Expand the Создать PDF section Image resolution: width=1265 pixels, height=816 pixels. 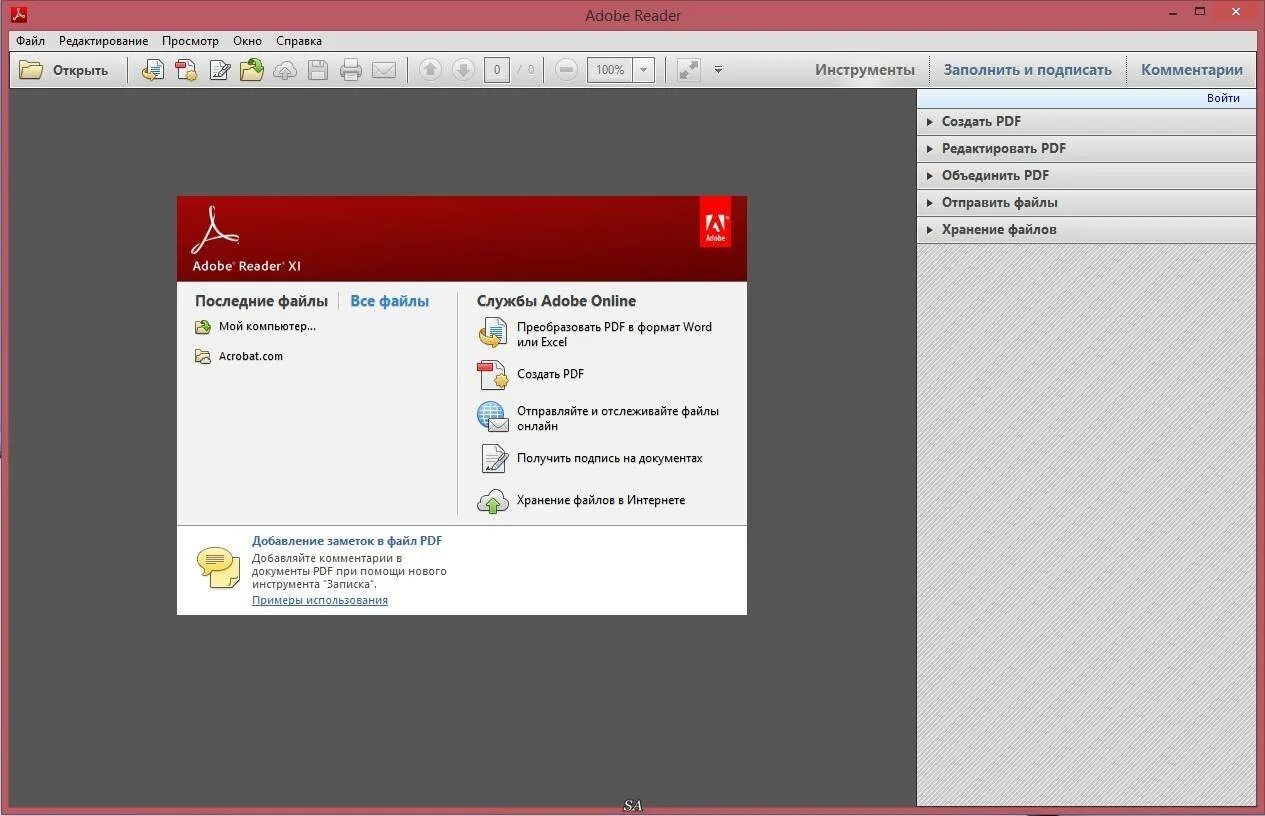[1086, 121]
